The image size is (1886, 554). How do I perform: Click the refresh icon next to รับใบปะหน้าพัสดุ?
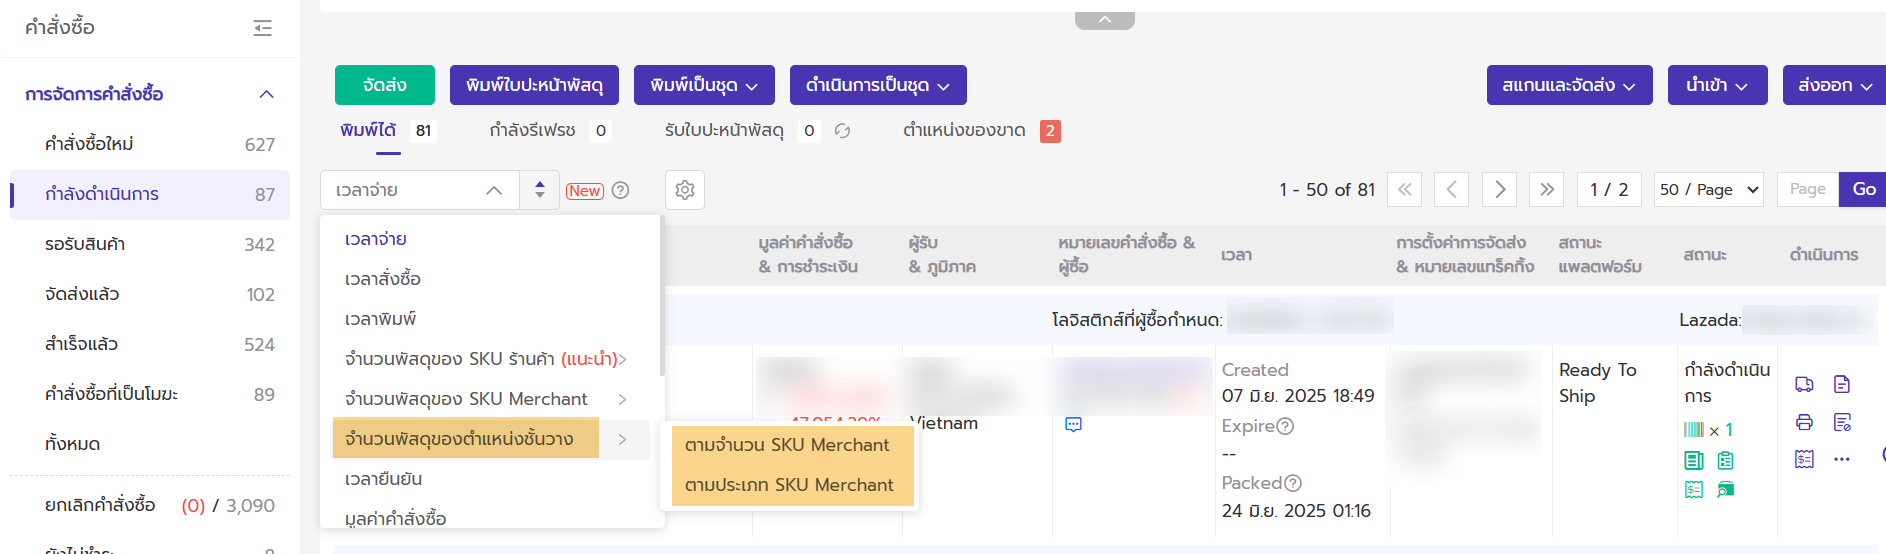pos(843,131)
